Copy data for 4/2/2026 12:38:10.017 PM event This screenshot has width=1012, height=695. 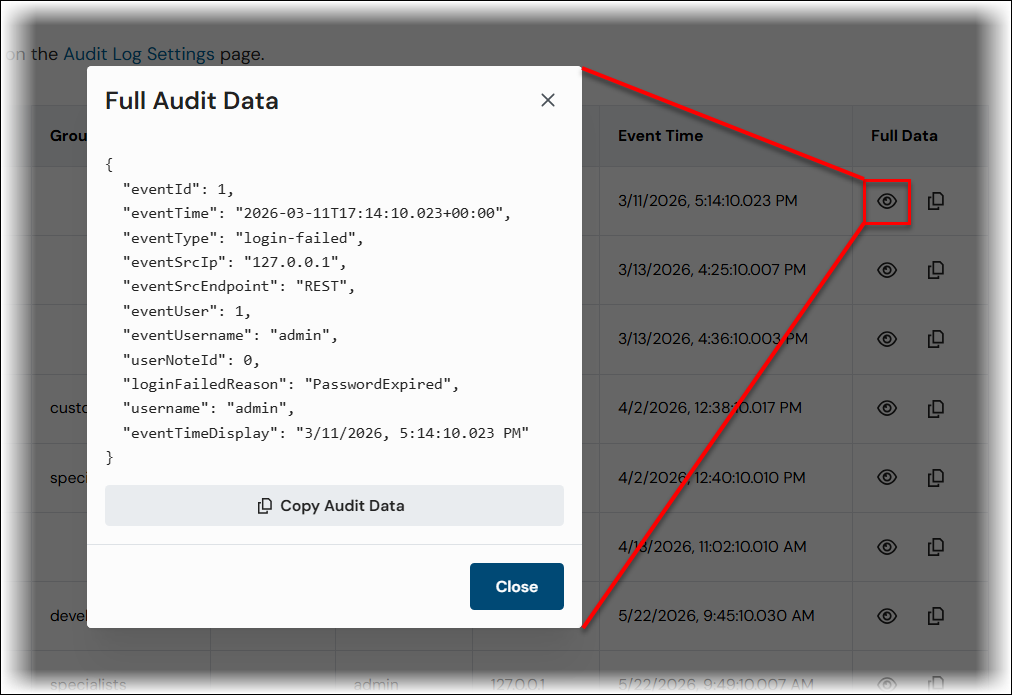tap(936, 408)
